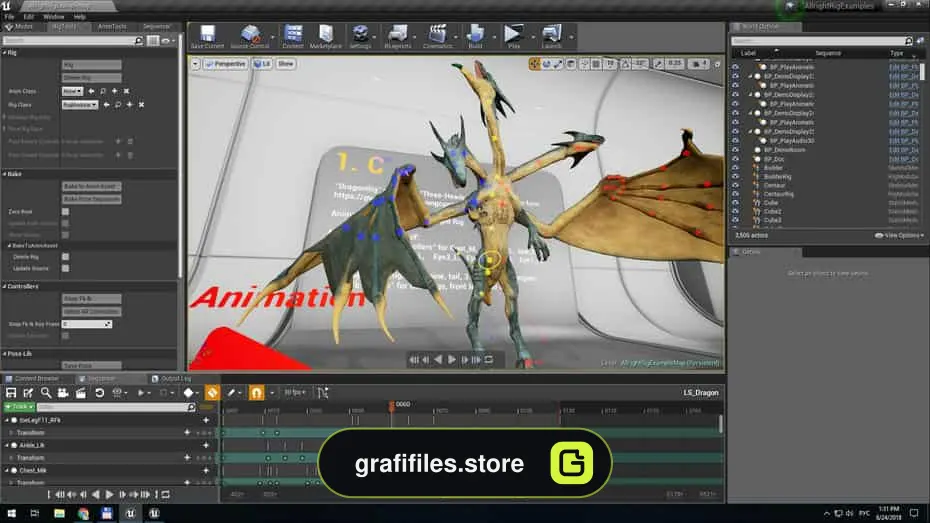Click the Sequencer render movie clapboard icon

point(81,393)
